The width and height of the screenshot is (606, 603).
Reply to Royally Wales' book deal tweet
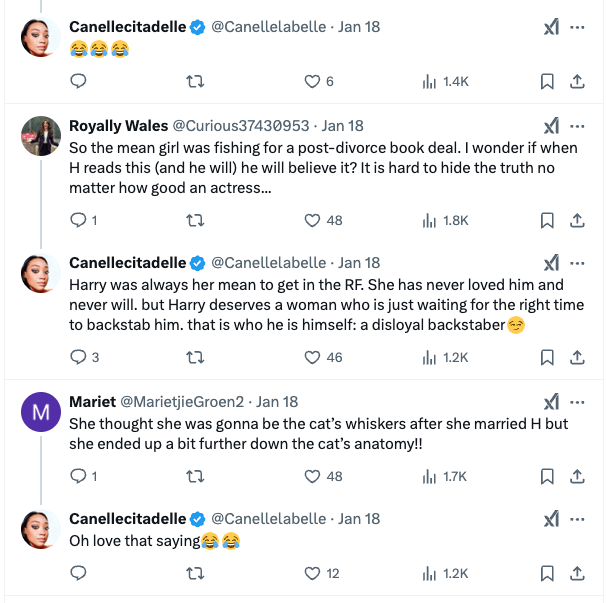click(x=80, y=220)
